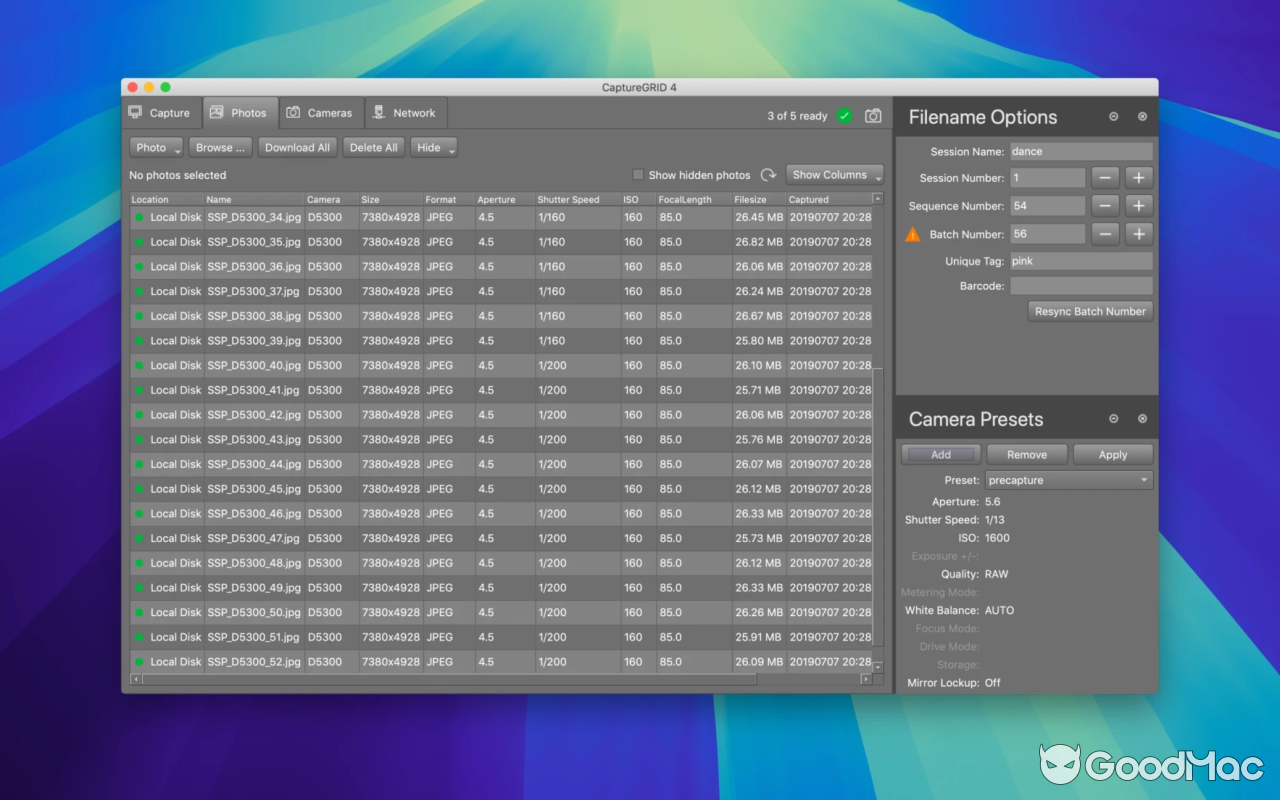Select the Photos tab

240,112
